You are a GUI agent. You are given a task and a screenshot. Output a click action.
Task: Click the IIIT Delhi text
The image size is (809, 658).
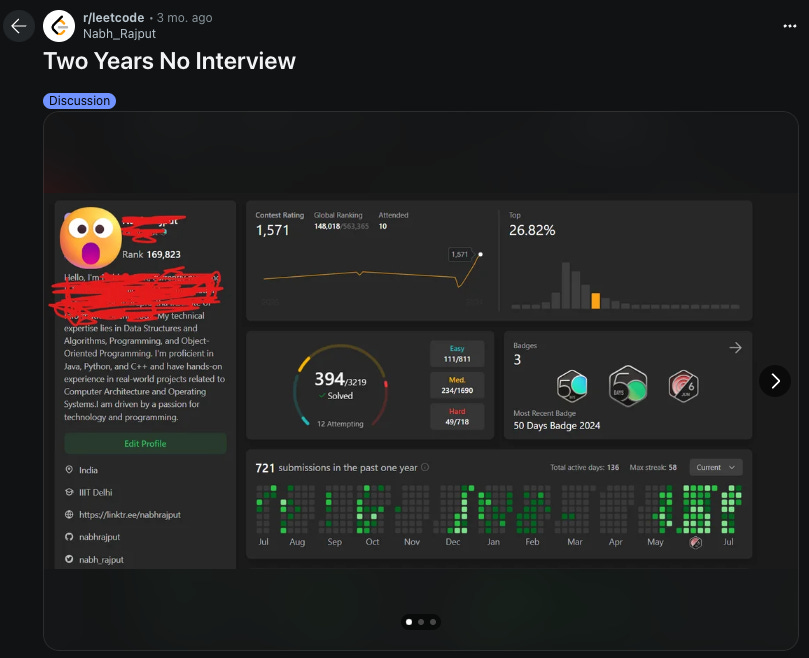pyautogui.click(x=95, y=492)
